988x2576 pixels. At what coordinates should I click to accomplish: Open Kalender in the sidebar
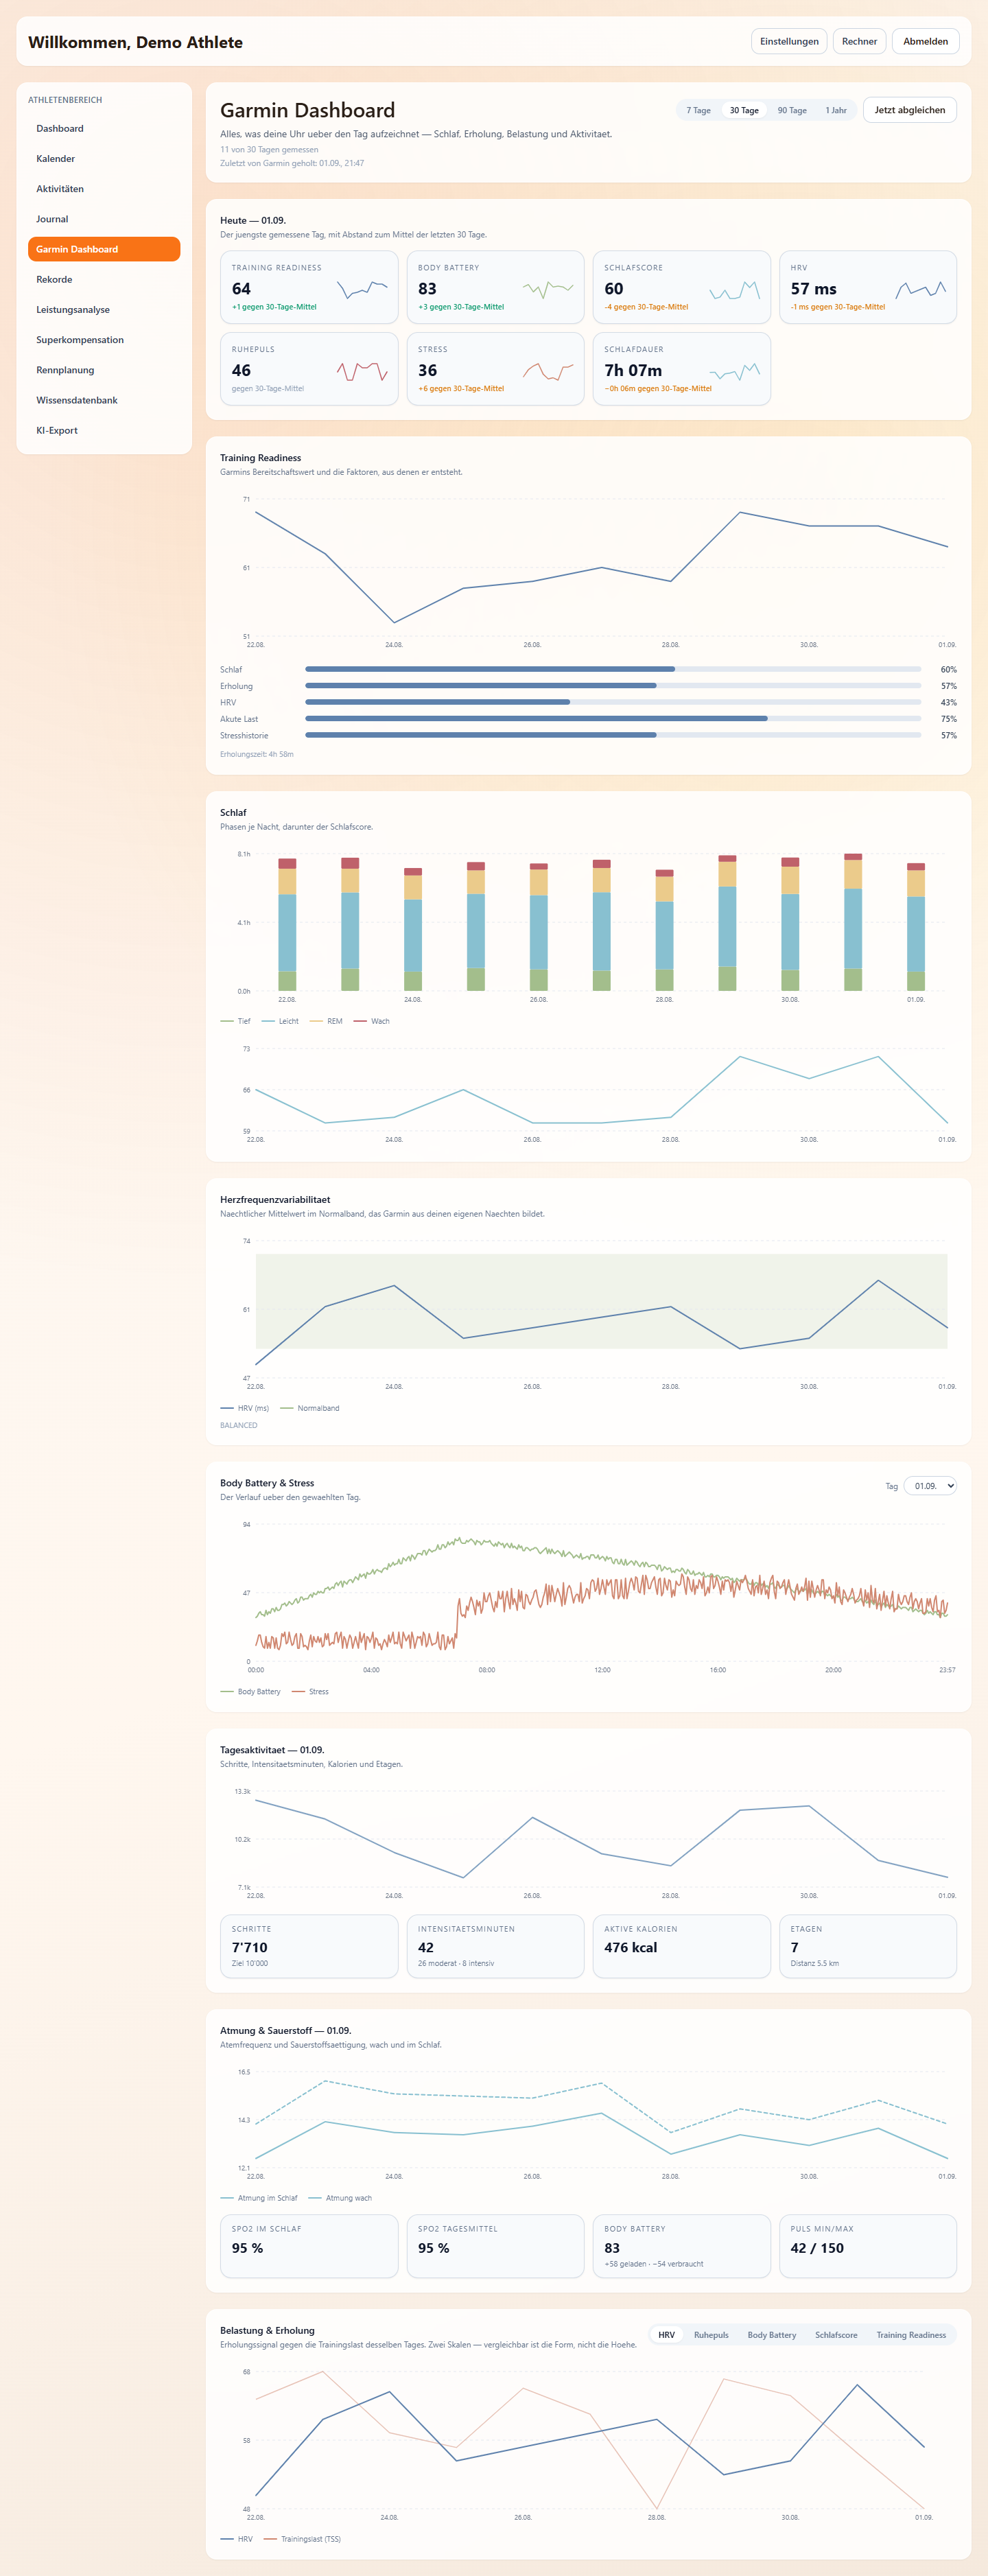pos(104,159)
